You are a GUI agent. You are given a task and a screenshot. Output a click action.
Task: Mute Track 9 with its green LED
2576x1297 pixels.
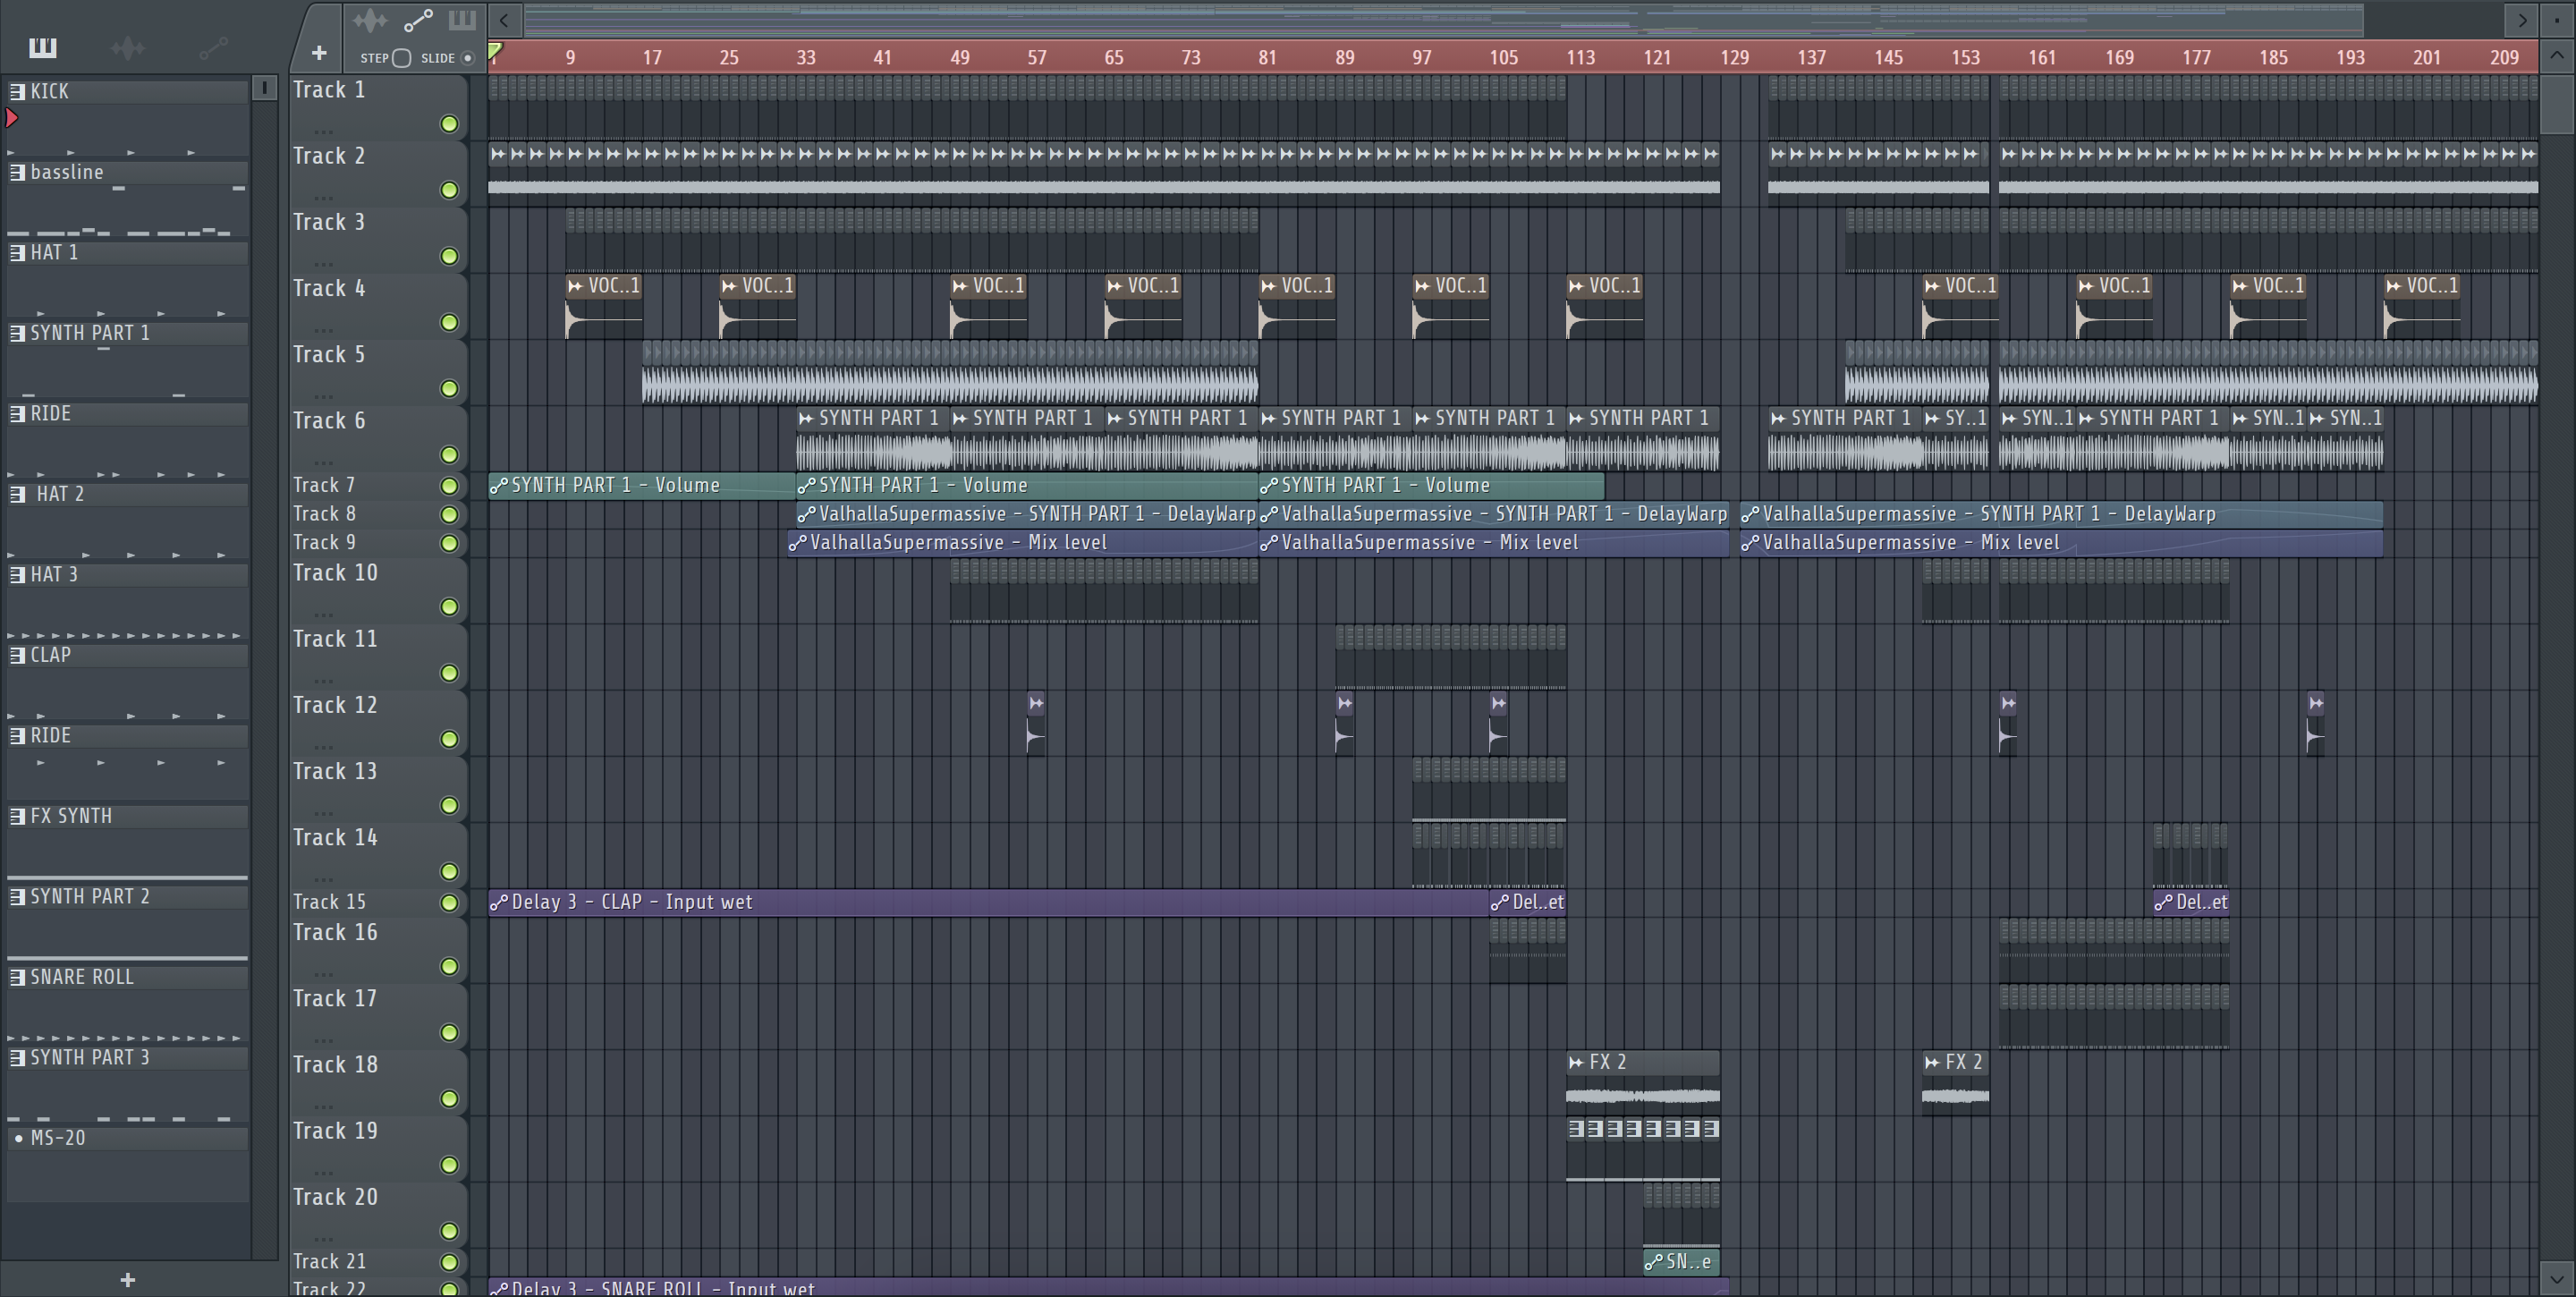point(449,543)
